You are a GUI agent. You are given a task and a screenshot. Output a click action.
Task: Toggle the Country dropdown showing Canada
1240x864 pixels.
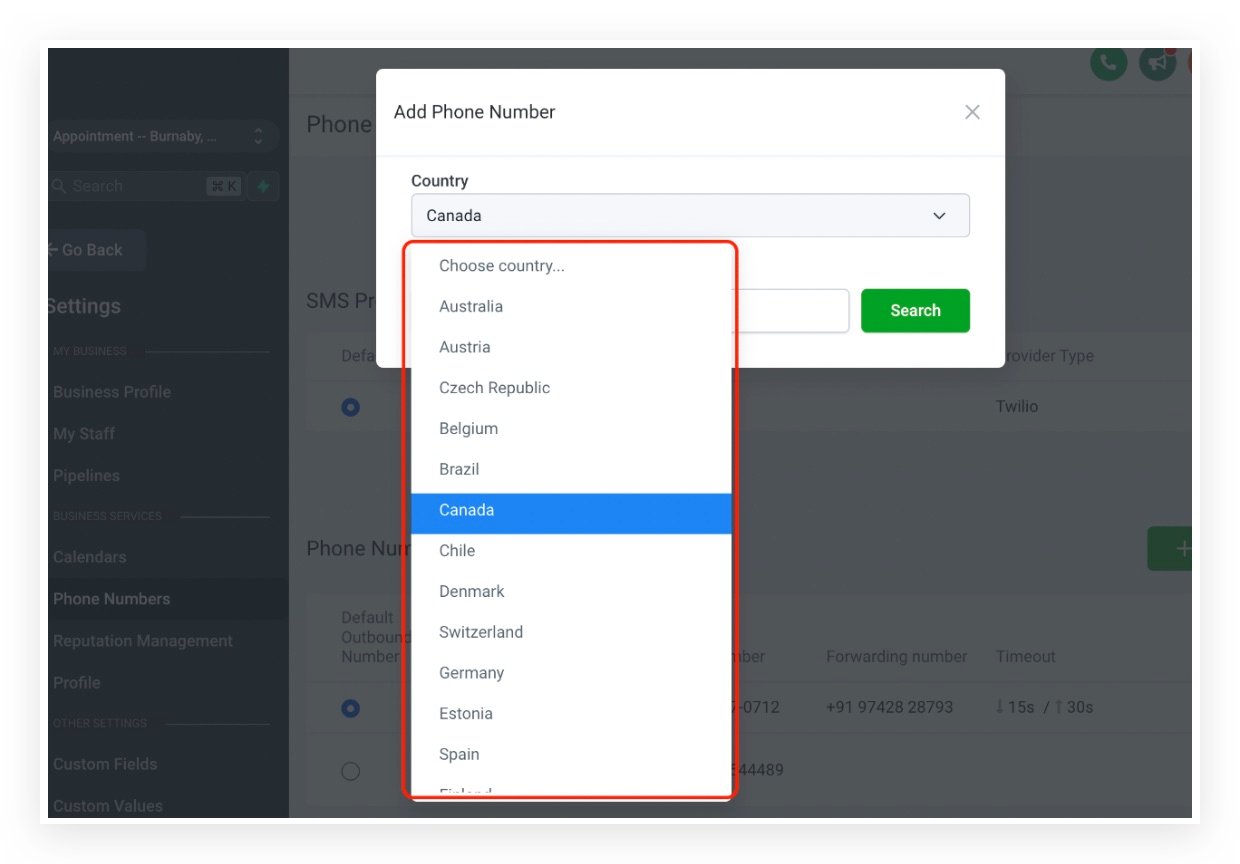(690, 216)
